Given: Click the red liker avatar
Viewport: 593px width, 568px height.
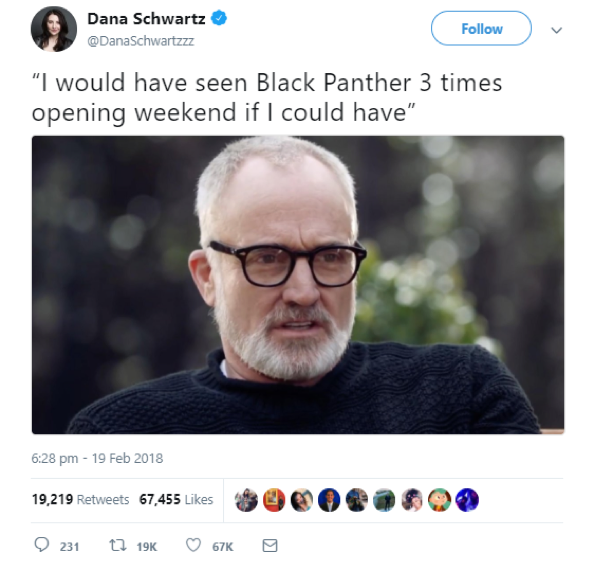Looking at the screenshot, I should [x=274, y=500].
